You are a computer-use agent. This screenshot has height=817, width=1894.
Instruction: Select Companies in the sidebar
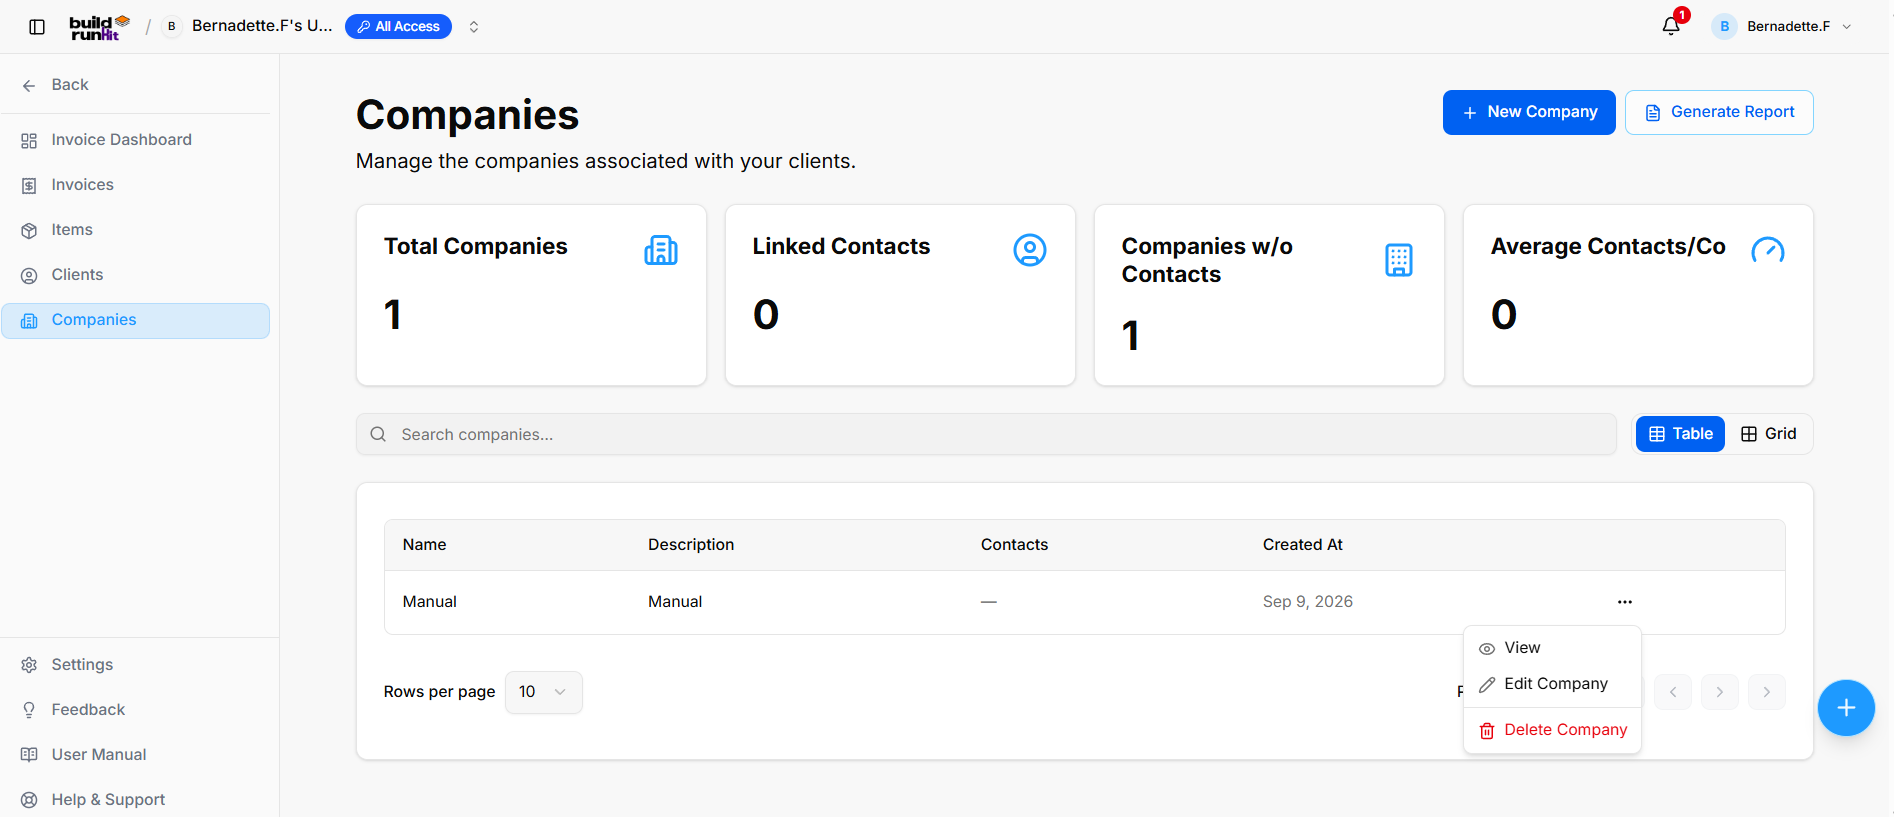[x=136, y=321]
